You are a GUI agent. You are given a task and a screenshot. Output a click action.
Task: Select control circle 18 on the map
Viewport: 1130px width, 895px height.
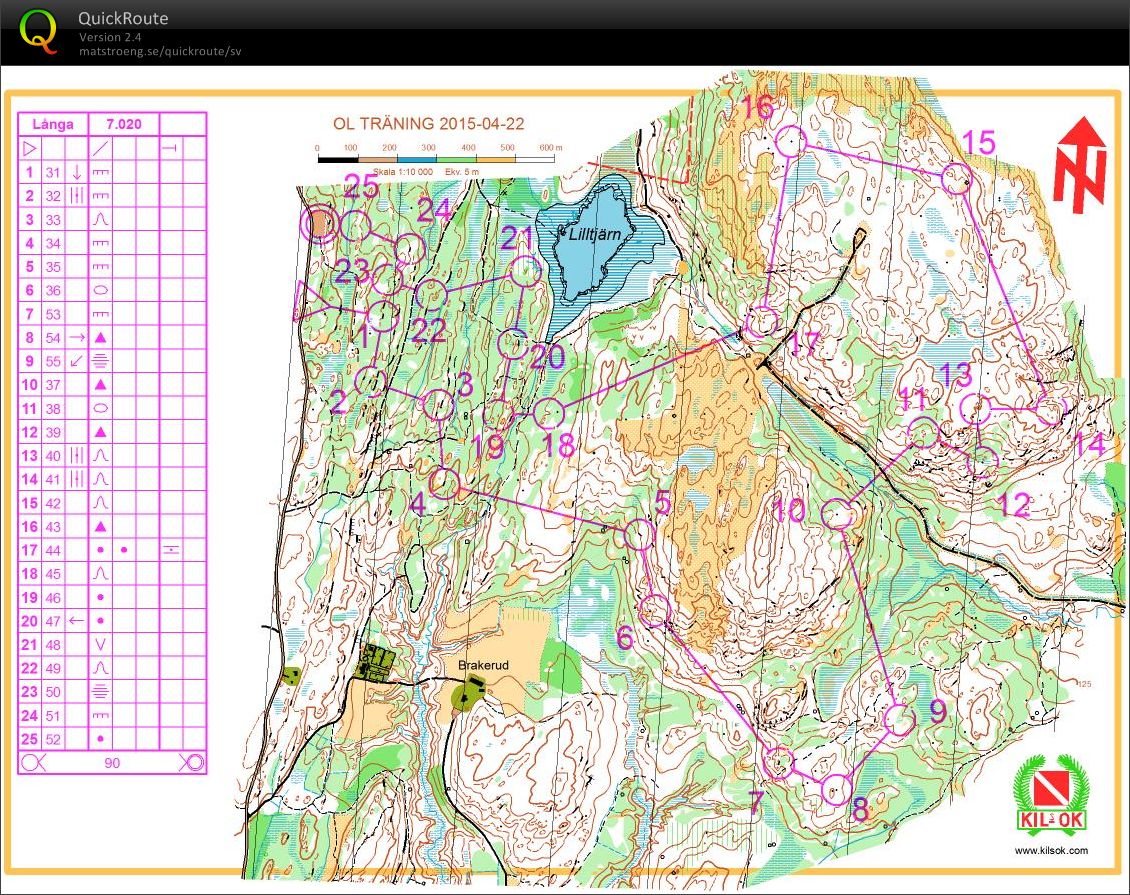548,413
